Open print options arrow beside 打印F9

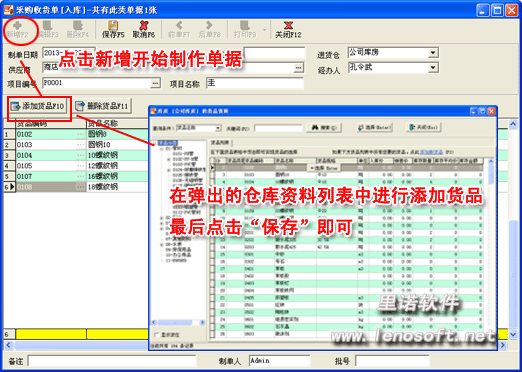(x=265, y=30)
